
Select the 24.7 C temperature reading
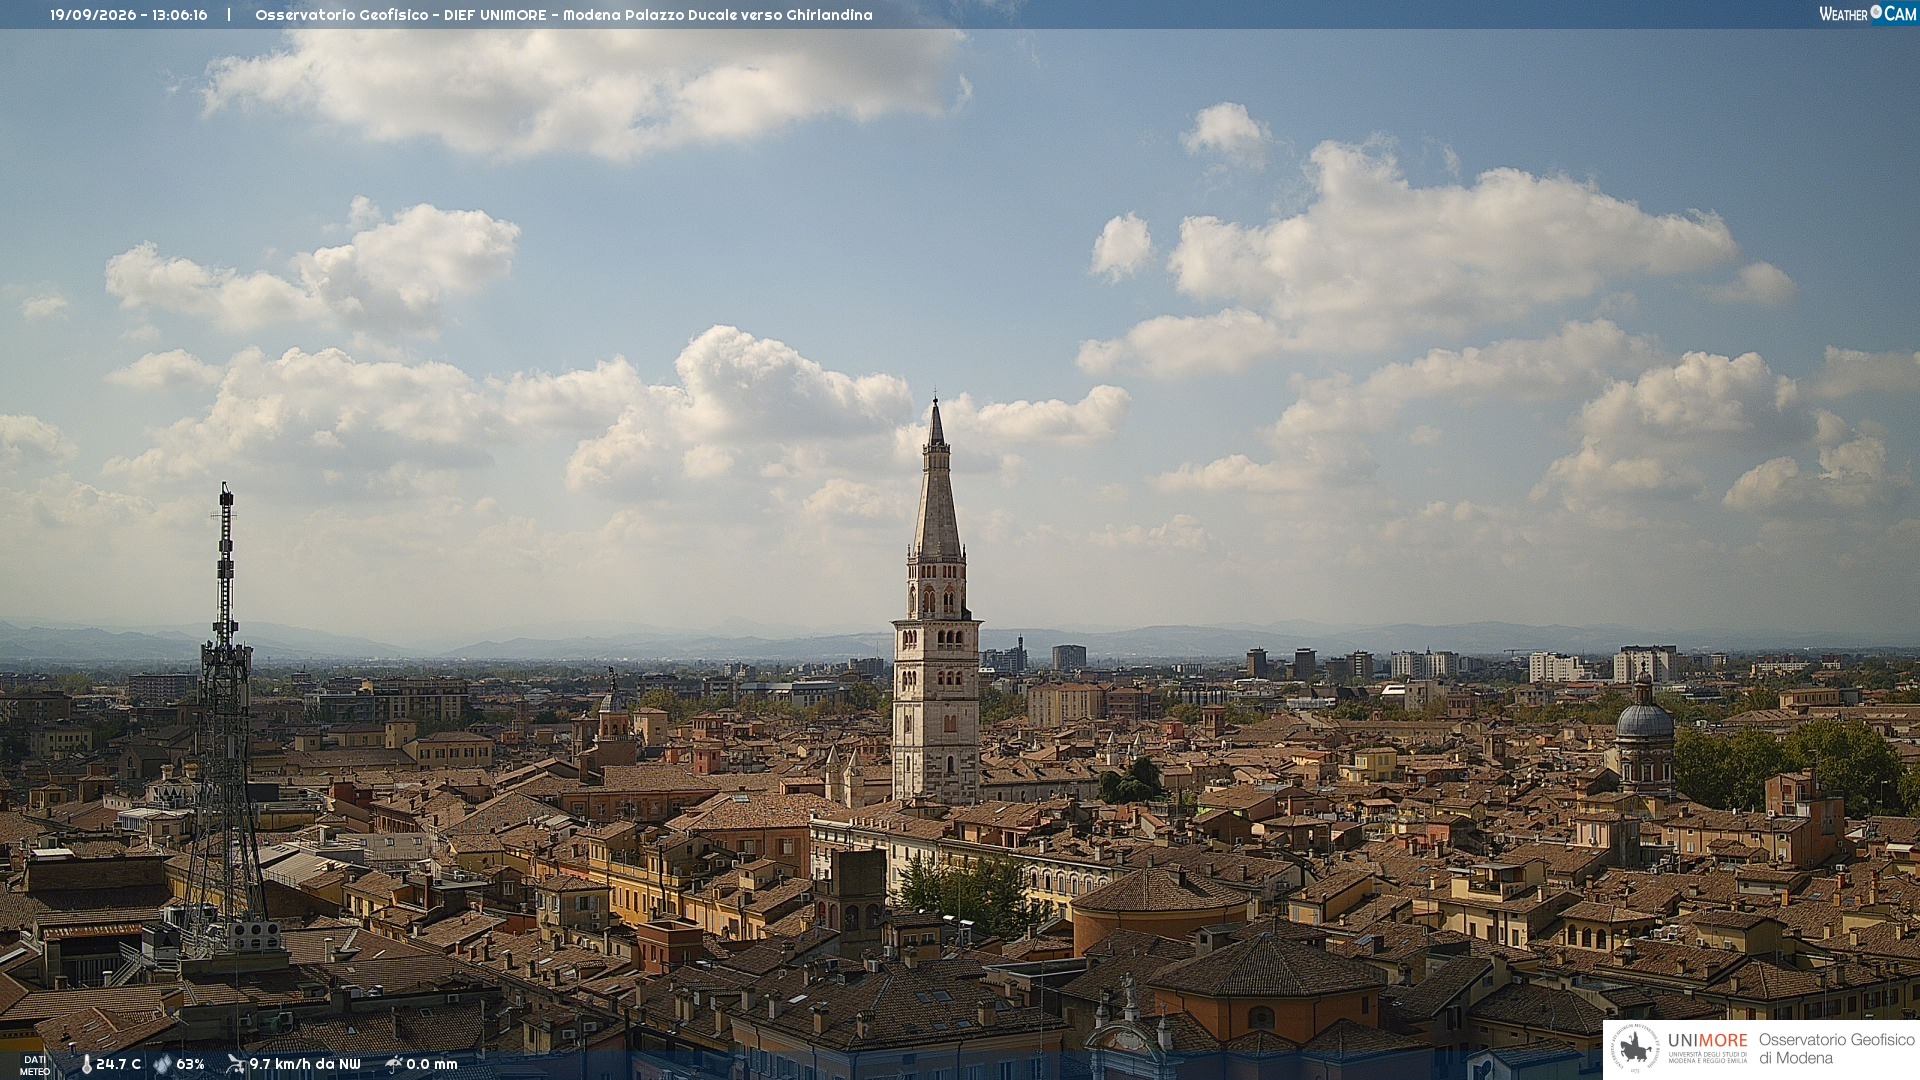click(118, 1065)
